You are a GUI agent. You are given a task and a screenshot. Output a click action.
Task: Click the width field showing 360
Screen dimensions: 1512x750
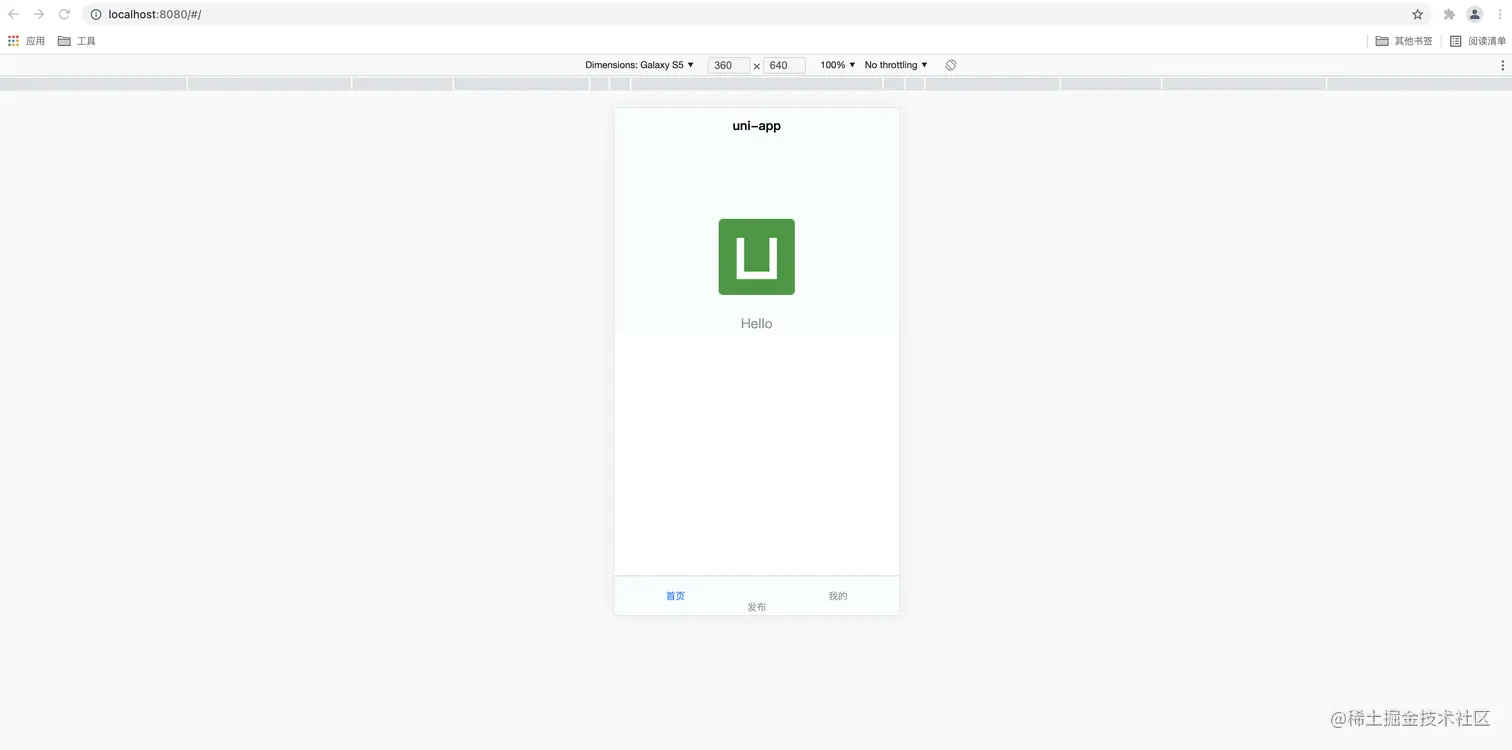click(729, 65)
